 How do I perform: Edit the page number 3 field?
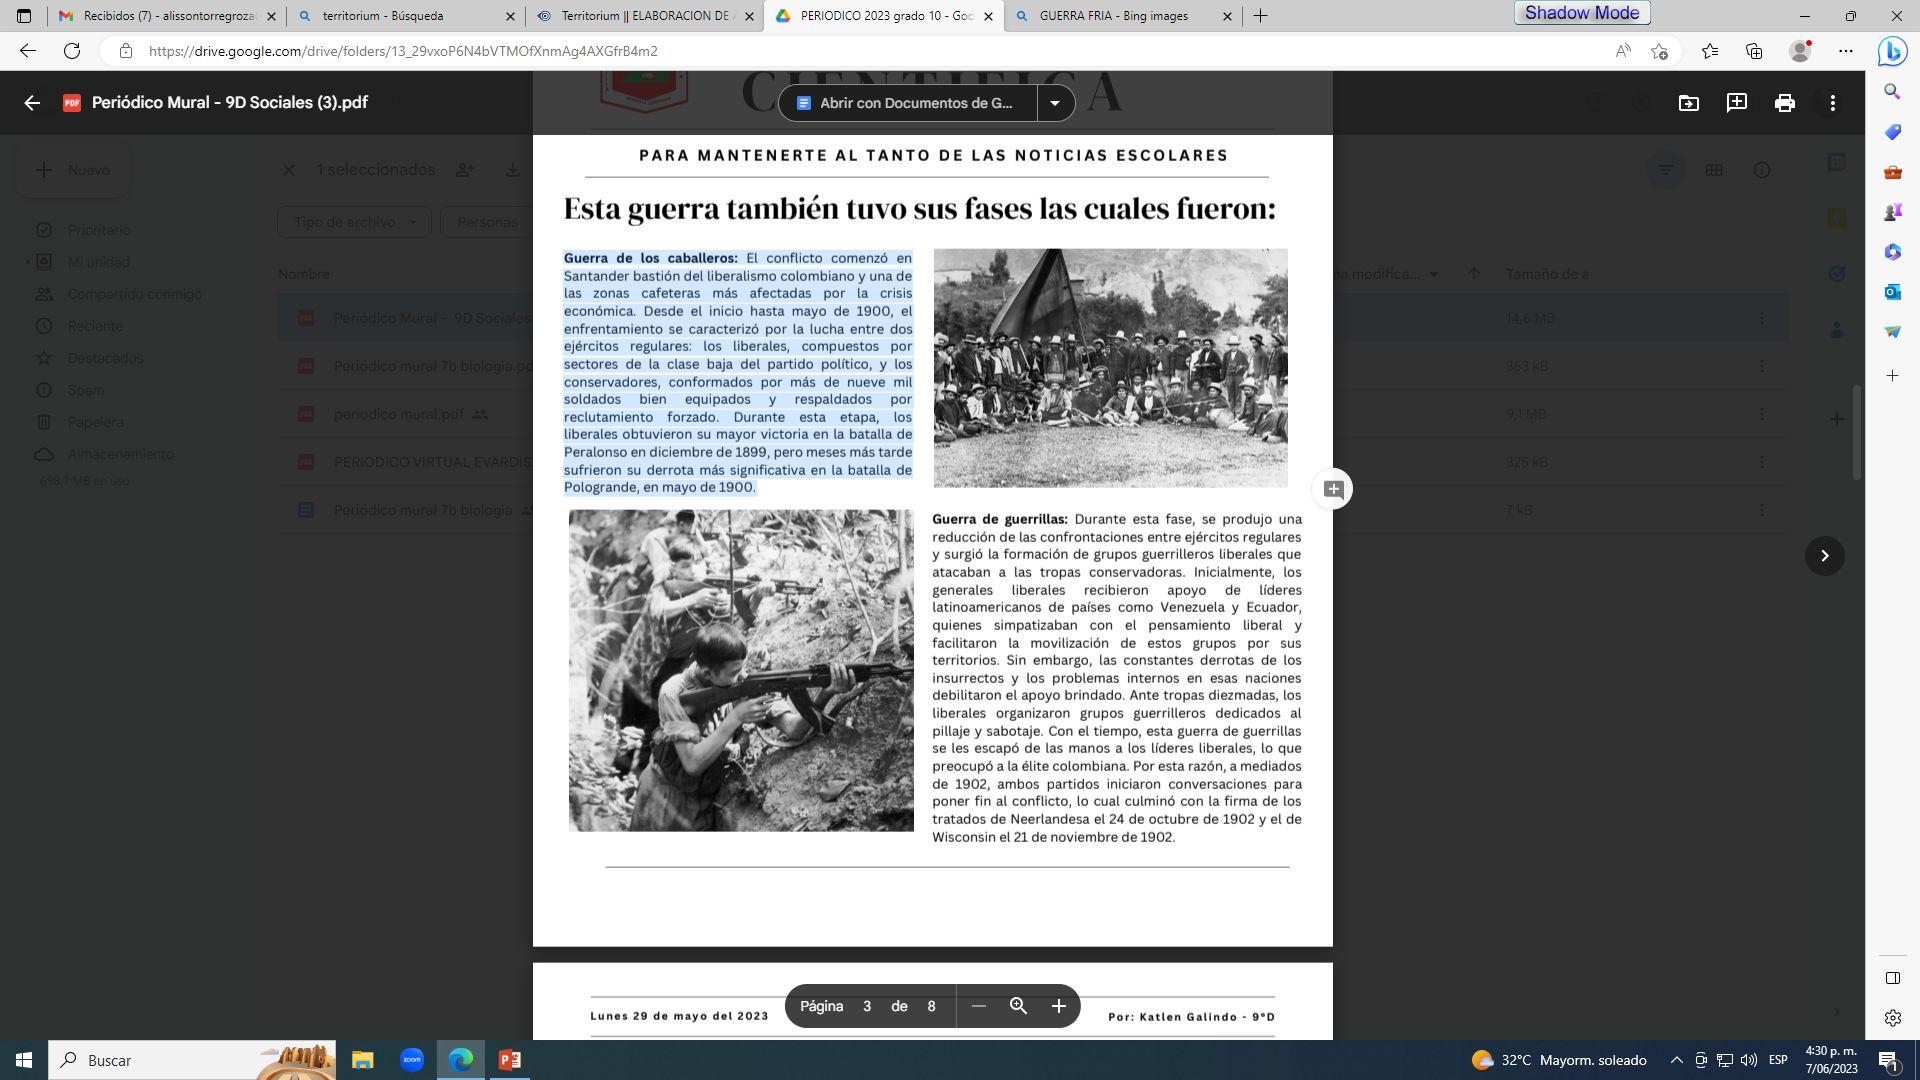click(x=867, y=1006)
